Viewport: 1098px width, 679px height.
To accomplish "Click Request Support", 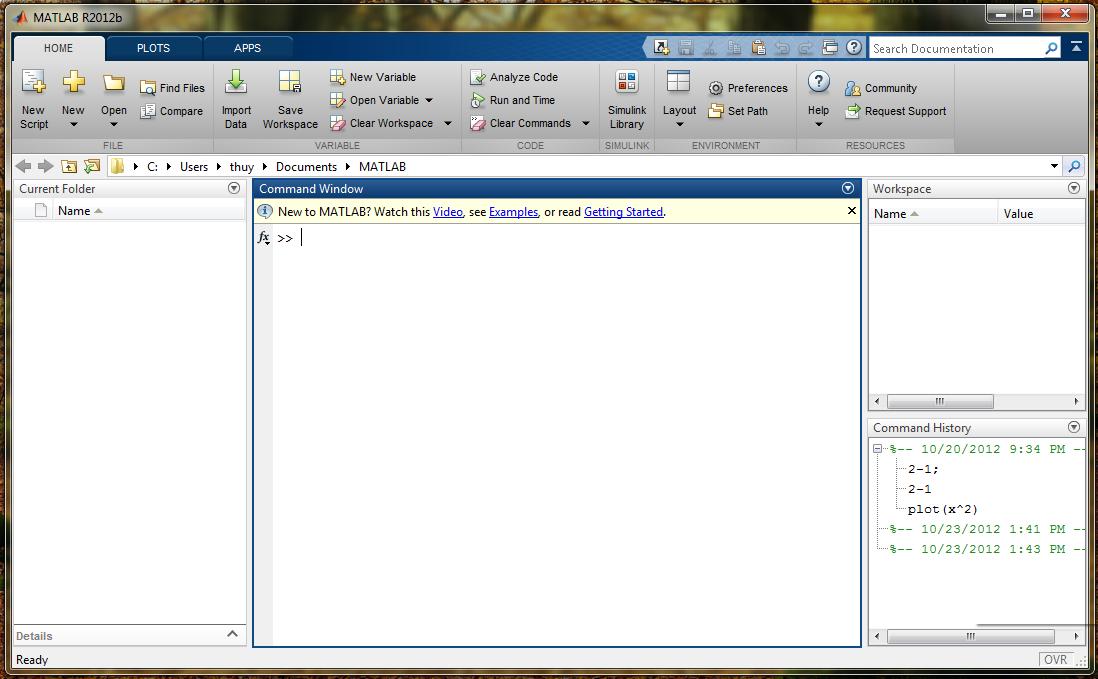I will 896,111.
